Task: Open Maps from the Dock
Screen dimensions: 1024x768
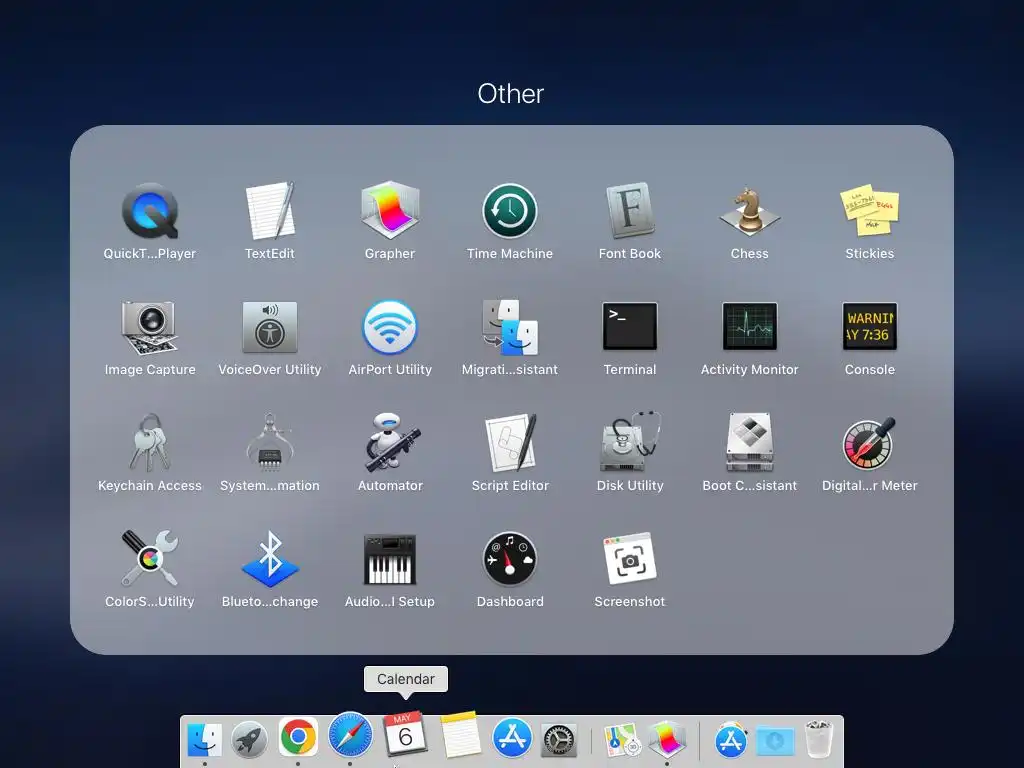Action: pyautogui.click(x=620, y=740)
